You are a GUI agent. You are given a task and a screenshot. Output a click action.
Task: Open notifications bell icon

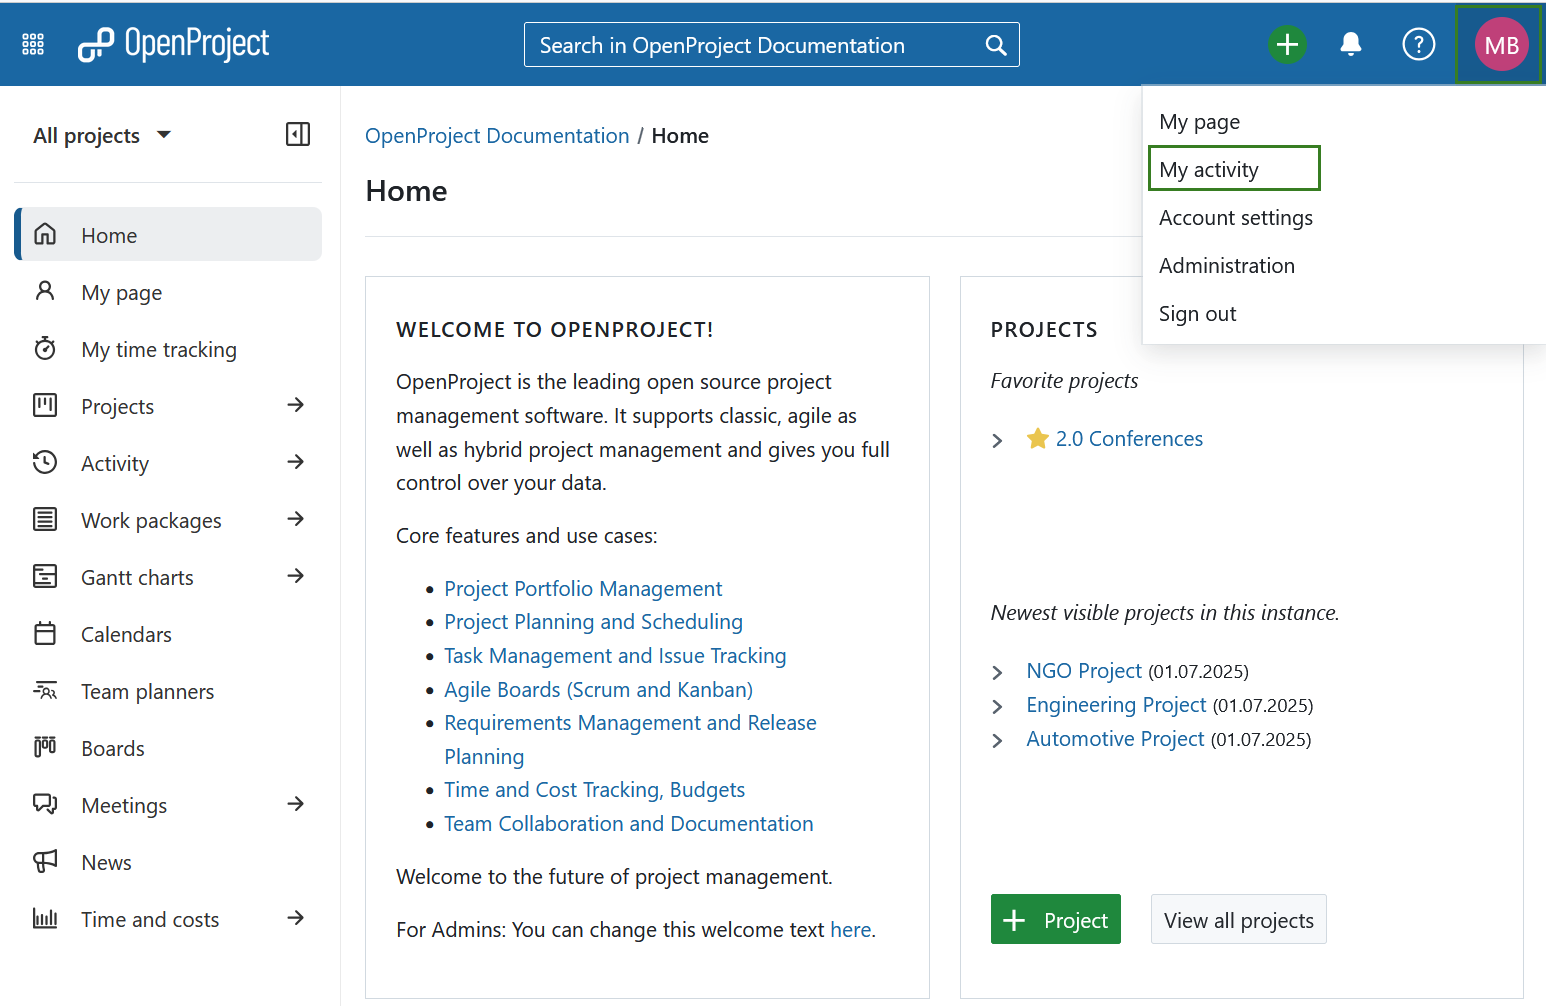(x=1351, y=44)
